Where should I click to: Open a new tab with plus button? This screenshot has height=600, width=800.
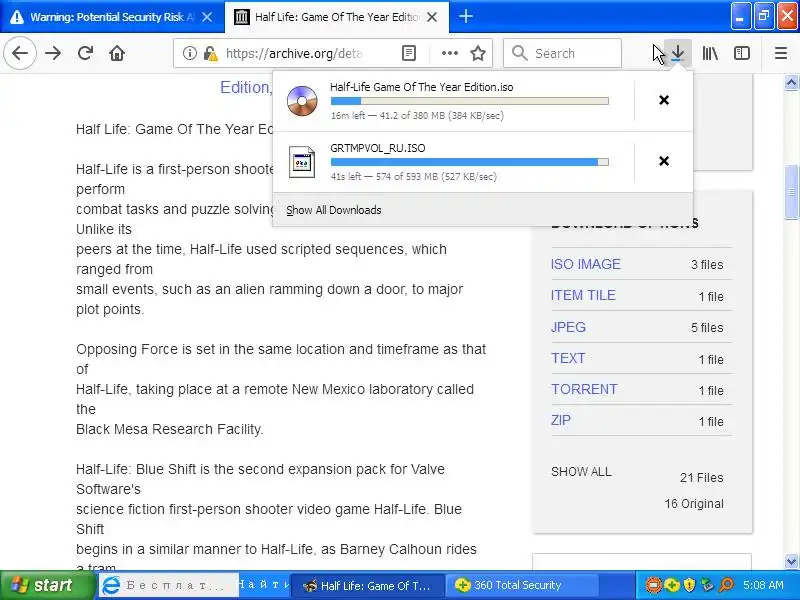(x=465, y=16)
